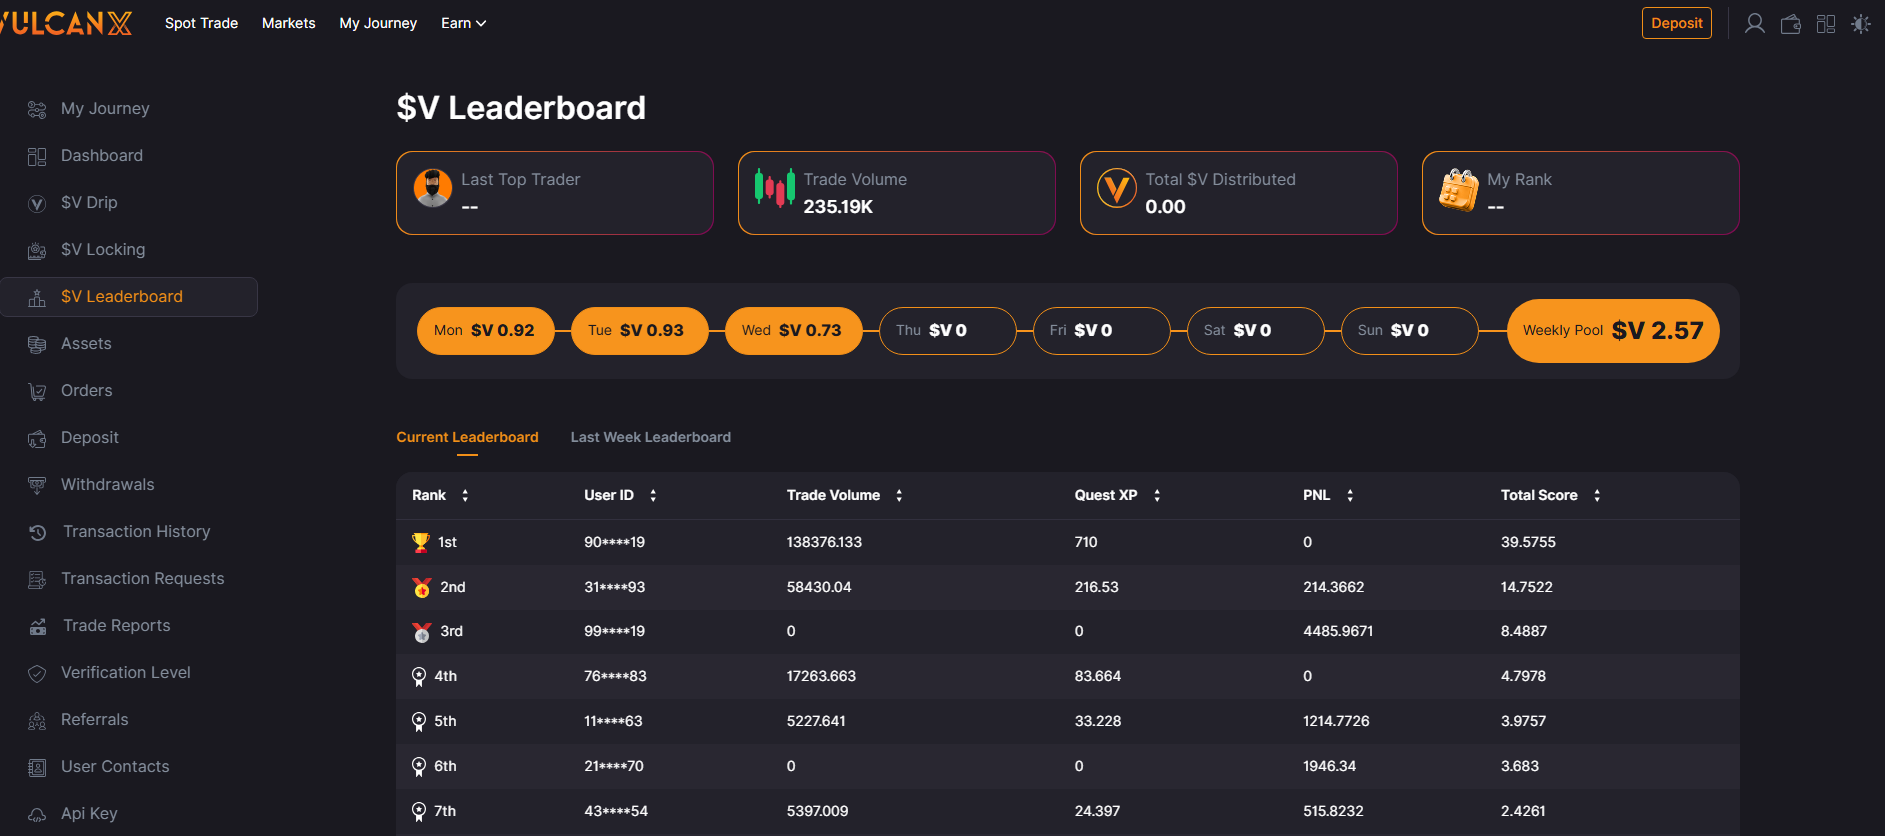The image size is (1885, 836).
Task: Switch to Last Week Leaderboard tab
Action: pos(650,437)
